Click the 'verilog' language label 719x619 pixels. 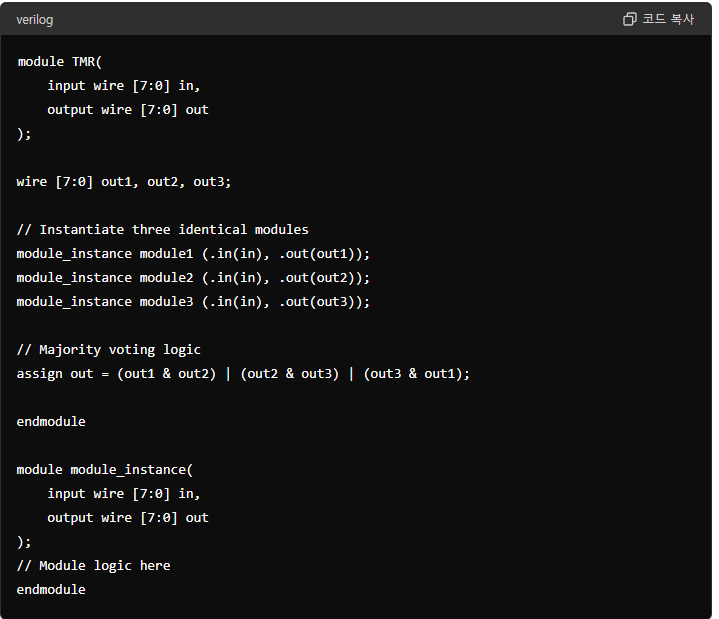[35, 20]
